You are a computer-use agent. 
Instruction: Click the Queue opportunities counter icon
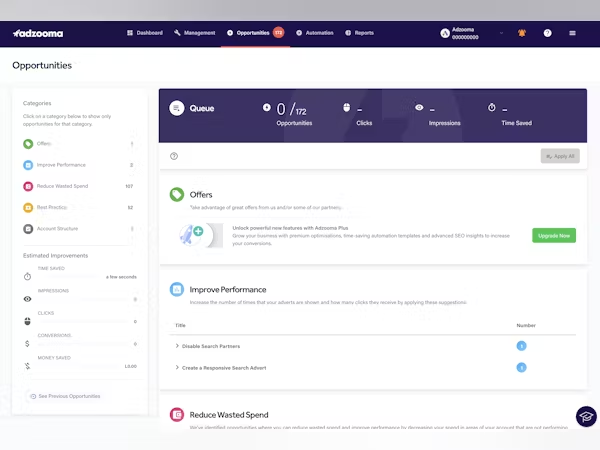pos(267,108)
